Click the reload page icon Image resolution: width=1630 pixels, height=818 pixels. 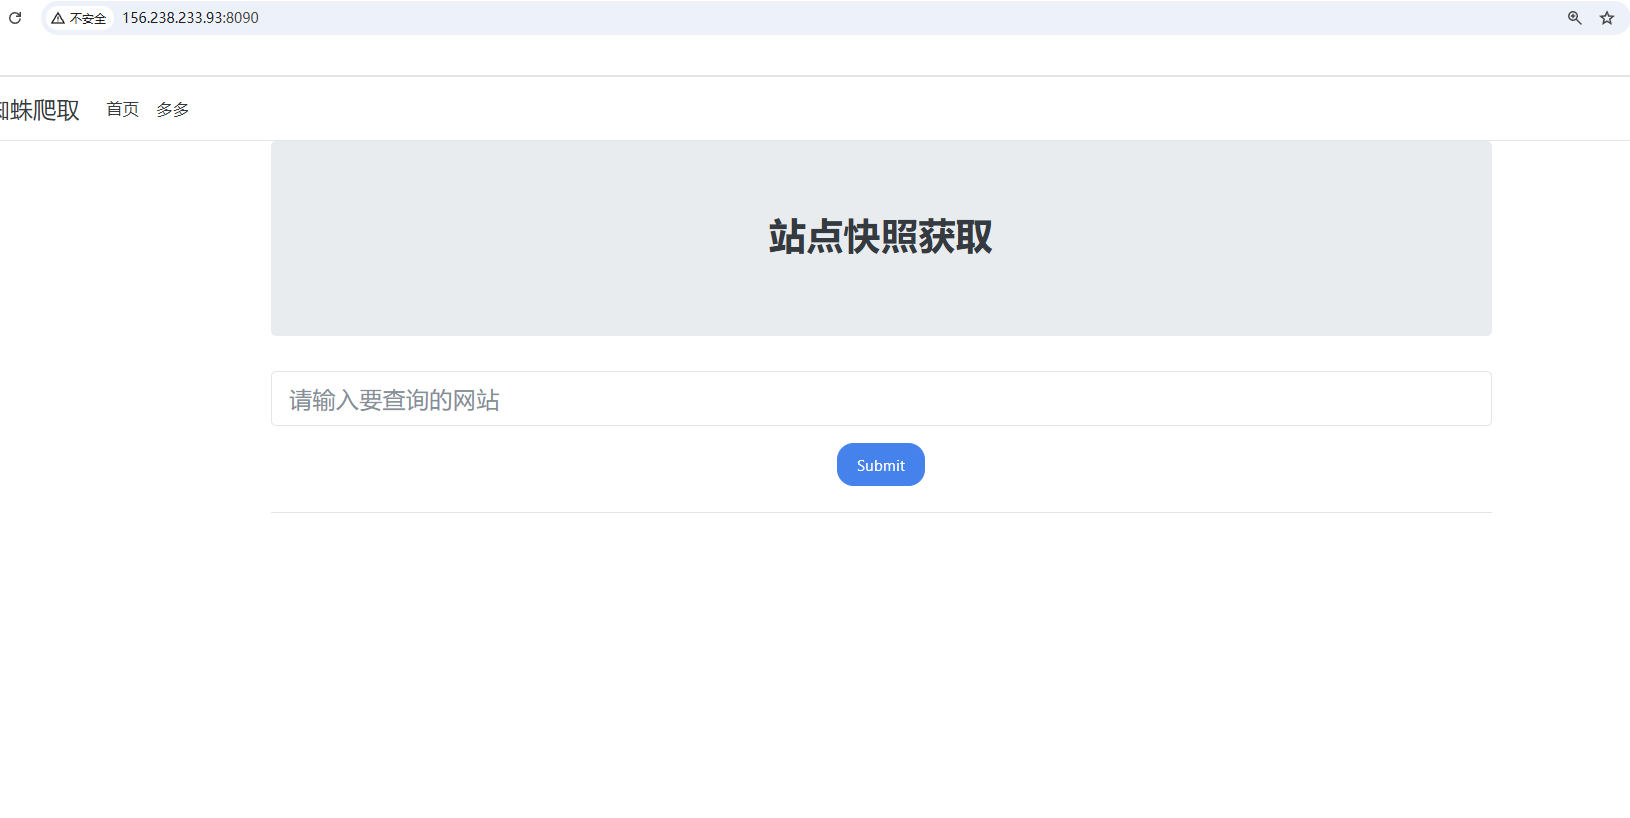[x=15, y=18]
